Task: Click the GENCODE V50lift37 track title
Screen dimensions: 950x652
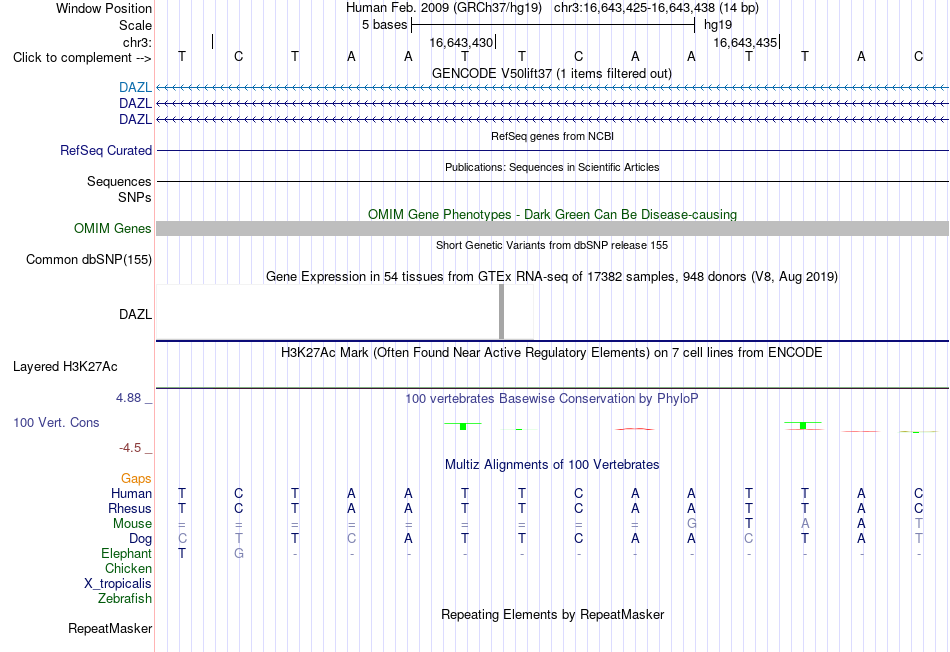Action: coord(552,73)
